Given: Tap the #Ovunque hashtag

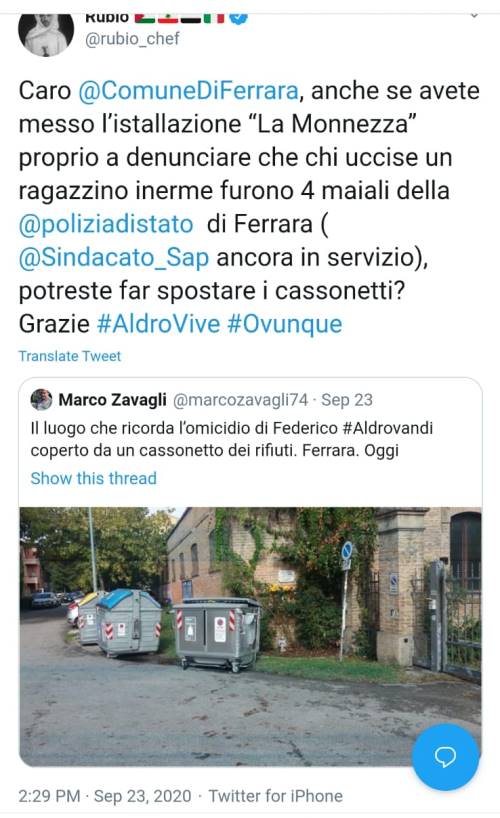Looking at the screenshot, I should pyautogui.click(x=285, y=324).
